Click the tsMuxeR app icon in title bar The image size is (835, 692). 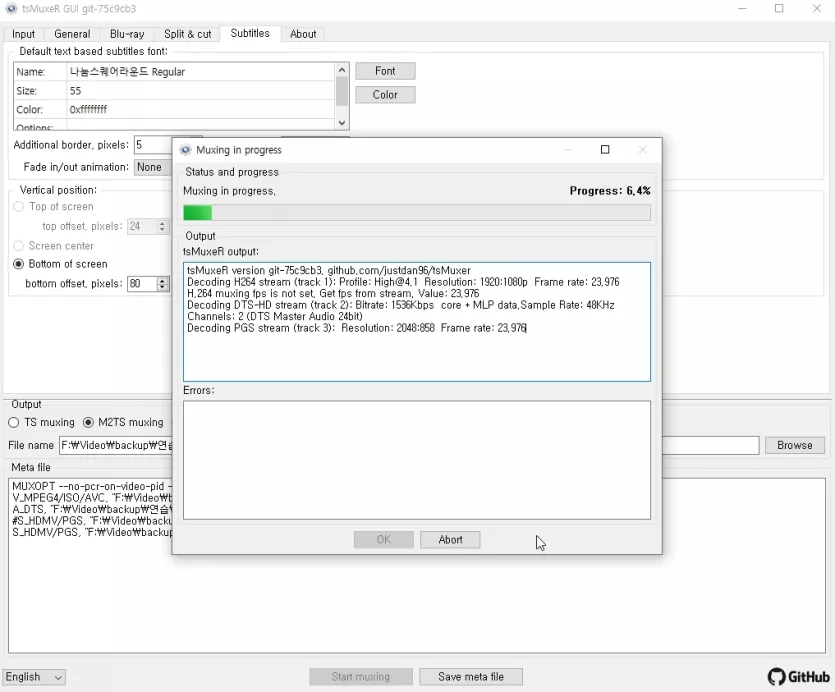point(11,9)
